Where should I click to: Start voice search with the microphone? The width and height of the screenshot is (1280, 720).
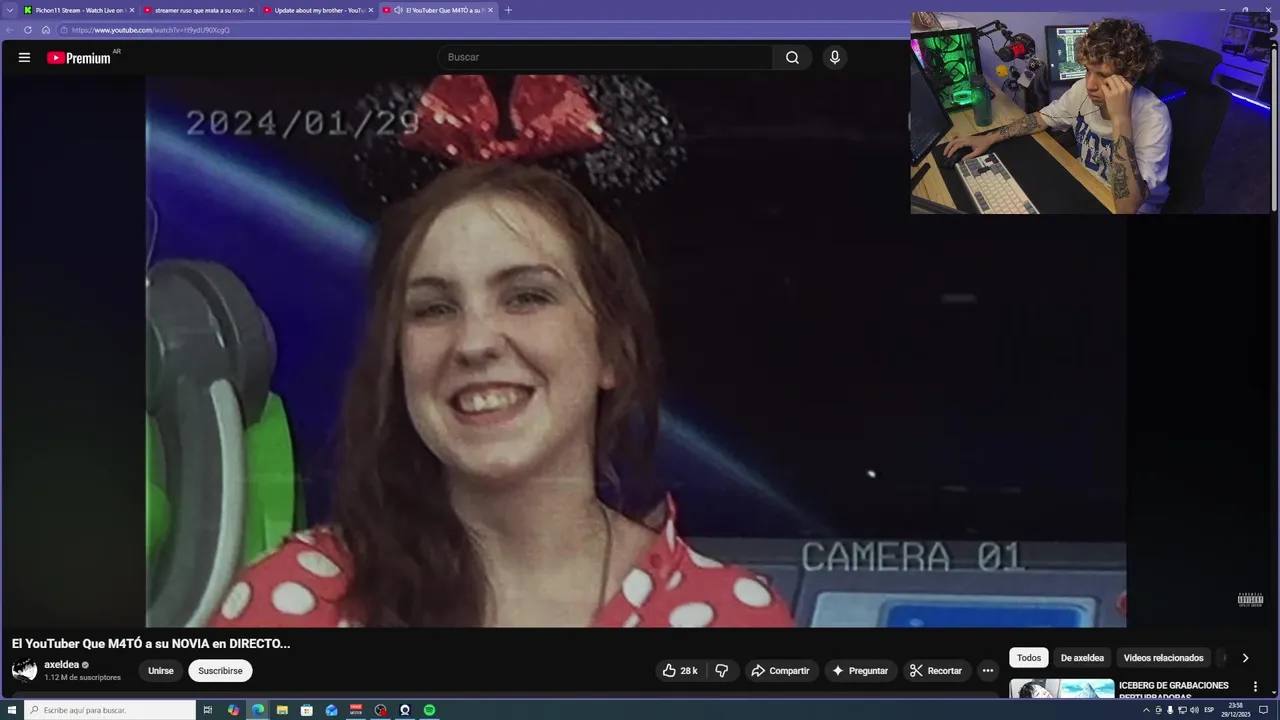coord(835,57)
